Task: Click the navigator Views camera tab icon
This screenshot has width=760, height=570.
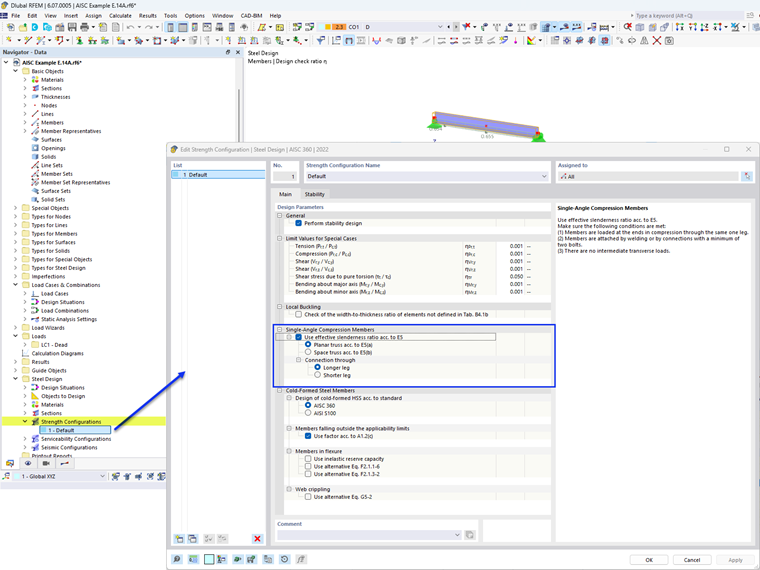Action: pyautogui.click(x=46, y=463)
